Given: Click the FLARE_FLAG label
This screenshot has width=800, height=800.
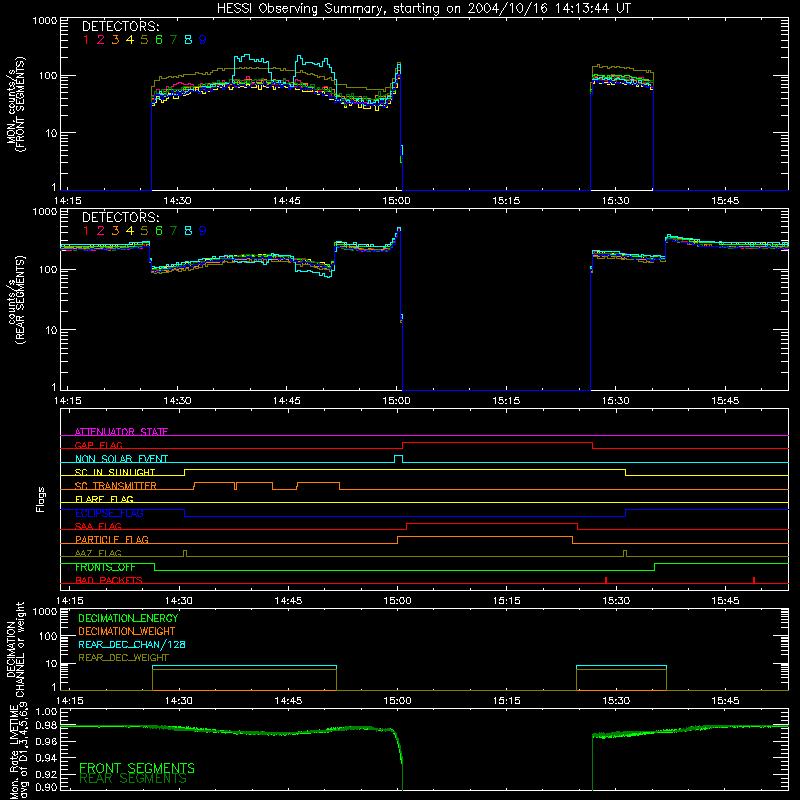Looking at the screenshot, I should point(104,499).
